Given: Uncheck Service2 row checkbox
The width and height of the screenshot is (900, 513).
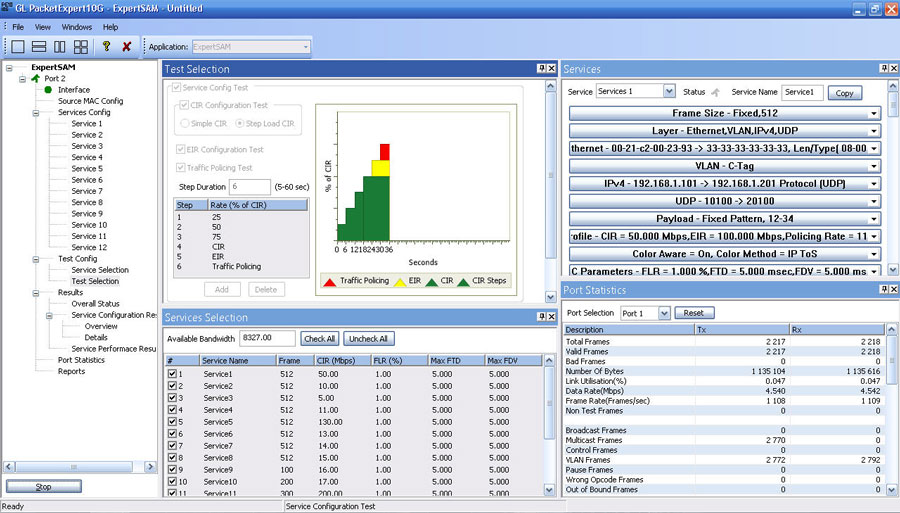Looking at the screenshot, I should pos(172,386).
